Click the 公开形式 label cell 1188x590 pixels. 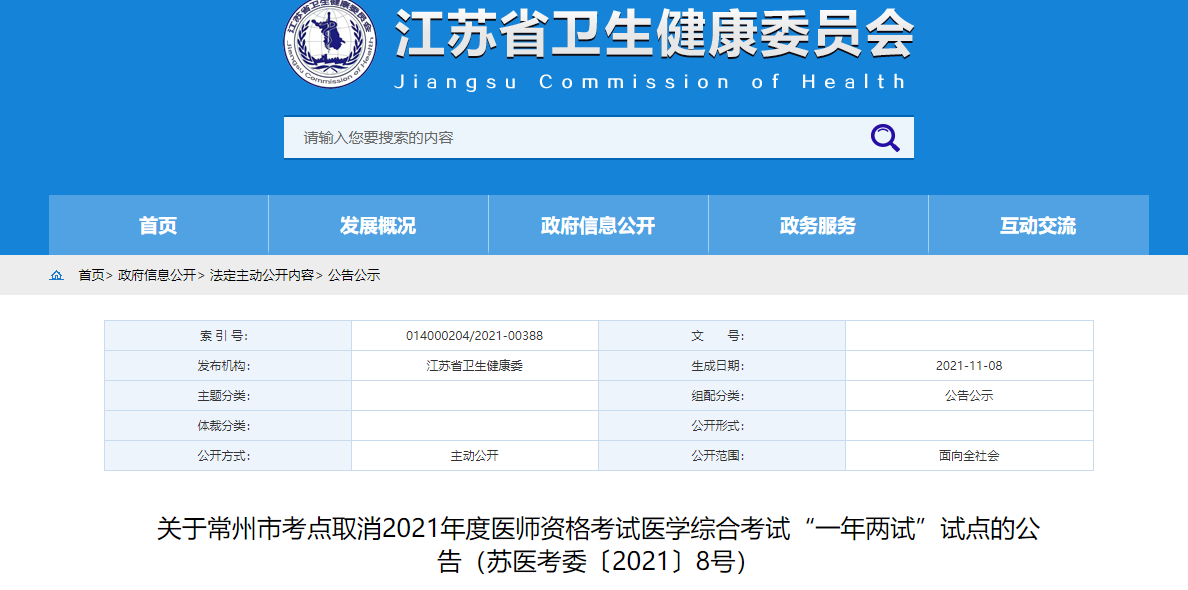pos(722,426)
